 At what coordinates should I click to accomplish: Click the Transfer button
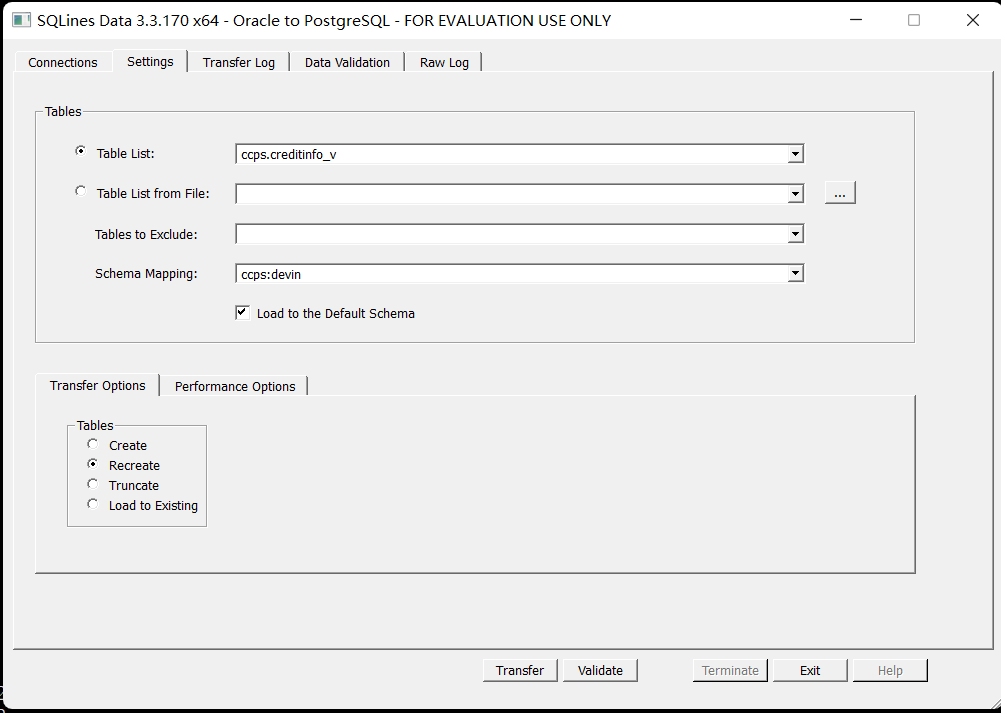click(520, 670)
